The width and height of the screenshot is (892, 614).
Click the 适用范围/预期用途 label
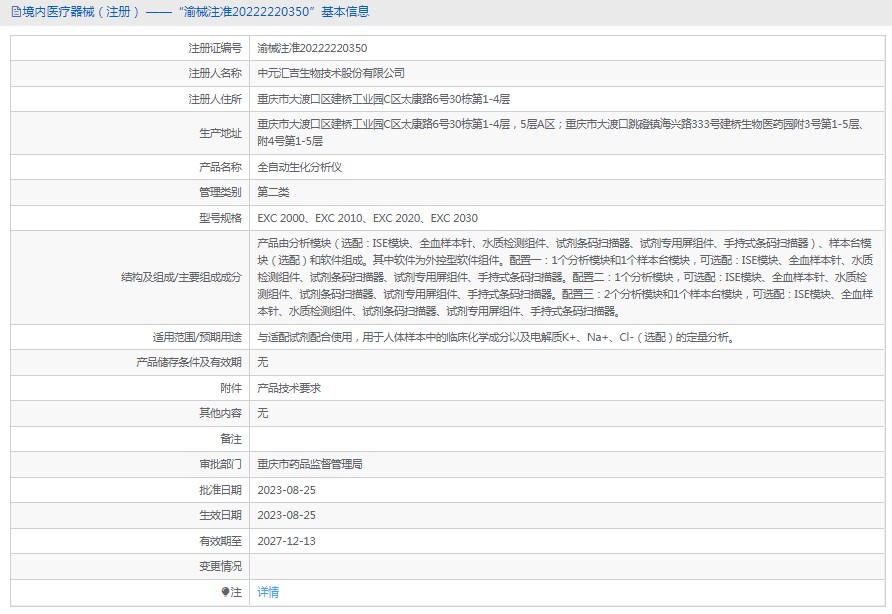tap(197, 337)
